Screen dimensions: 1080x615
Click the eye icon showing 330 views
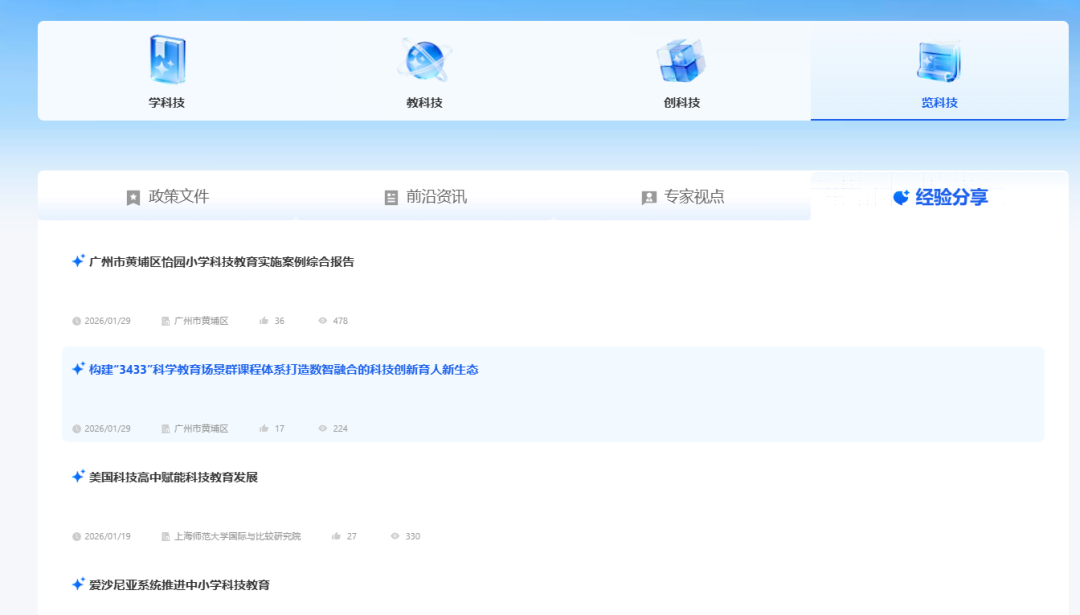point(395,536)
